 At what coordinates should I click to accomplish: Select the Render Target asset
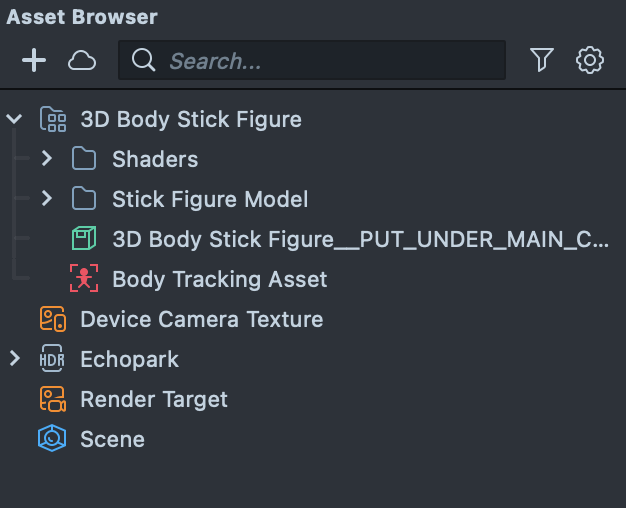pos(153,399)
